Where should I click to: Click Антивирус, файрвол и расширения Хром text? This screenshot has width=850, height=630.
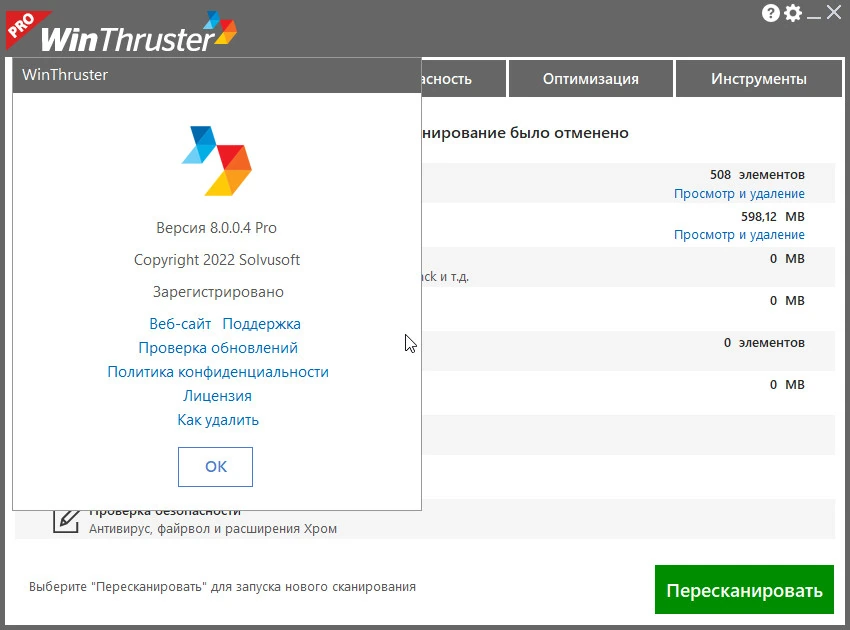click(213, 529)
